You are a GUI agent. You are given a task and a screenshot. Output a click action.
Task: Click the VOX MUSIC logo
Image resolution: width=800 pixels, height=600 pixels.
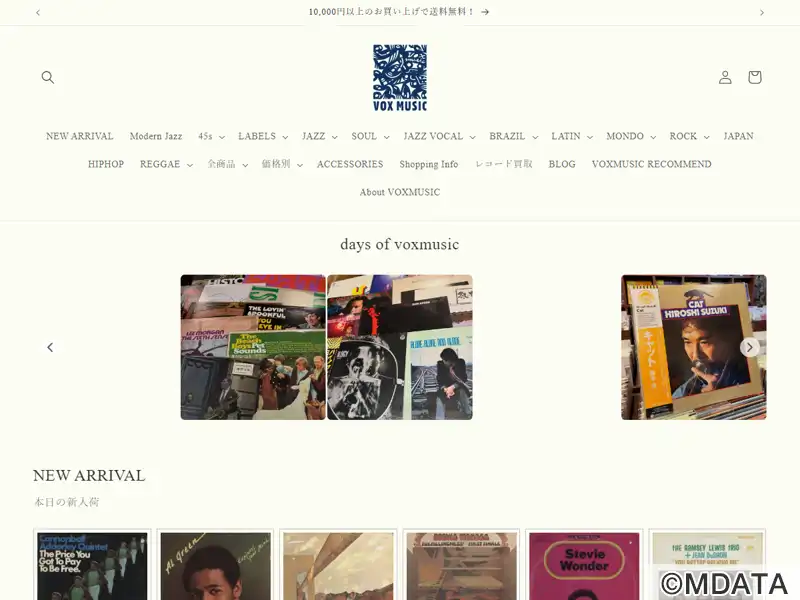(x=400, y=78)
